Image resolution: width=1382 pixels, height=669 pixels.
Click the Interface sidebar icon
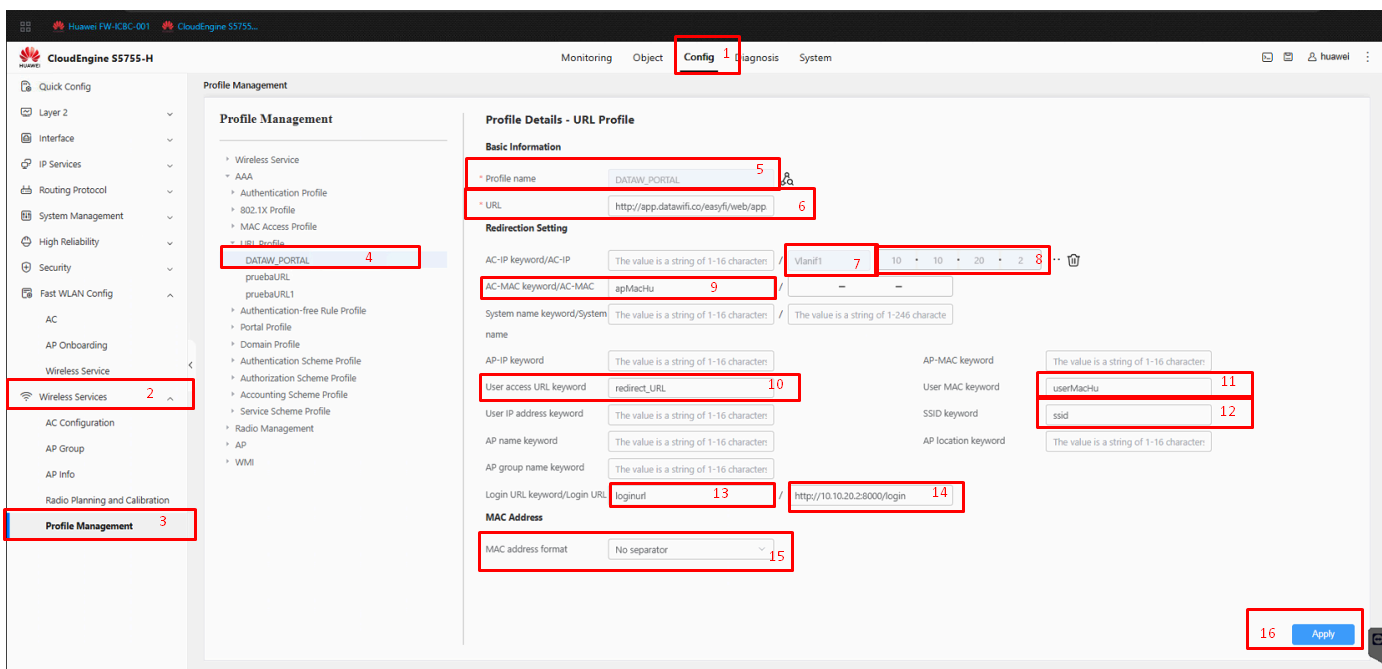tap(26, 138)
